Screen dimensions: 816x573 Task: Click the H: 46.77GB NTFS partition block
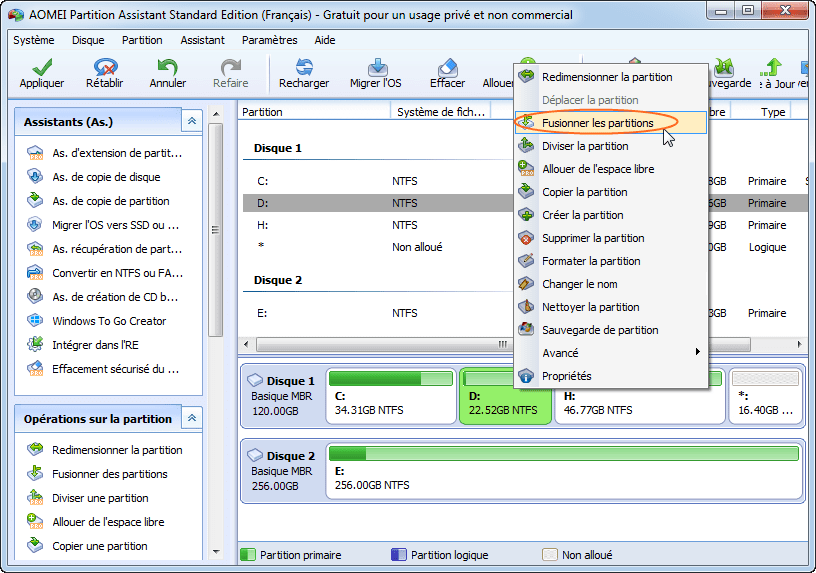640,404
